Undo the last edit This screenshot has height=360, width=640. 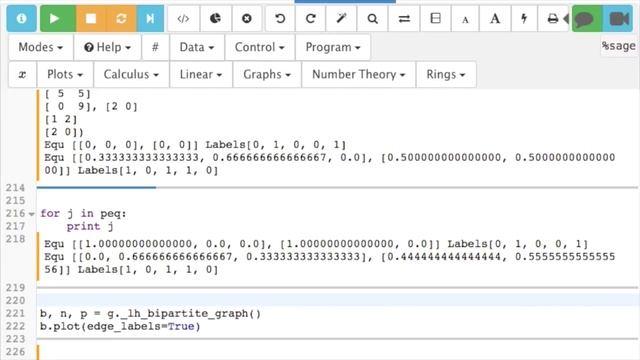[280, 19]
